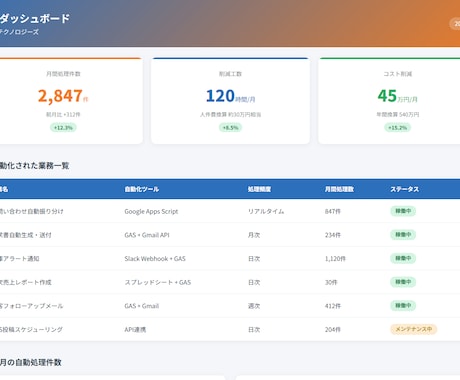Select the Google Apps Script table row
460x380 pixels.
[x=230, y=211]
